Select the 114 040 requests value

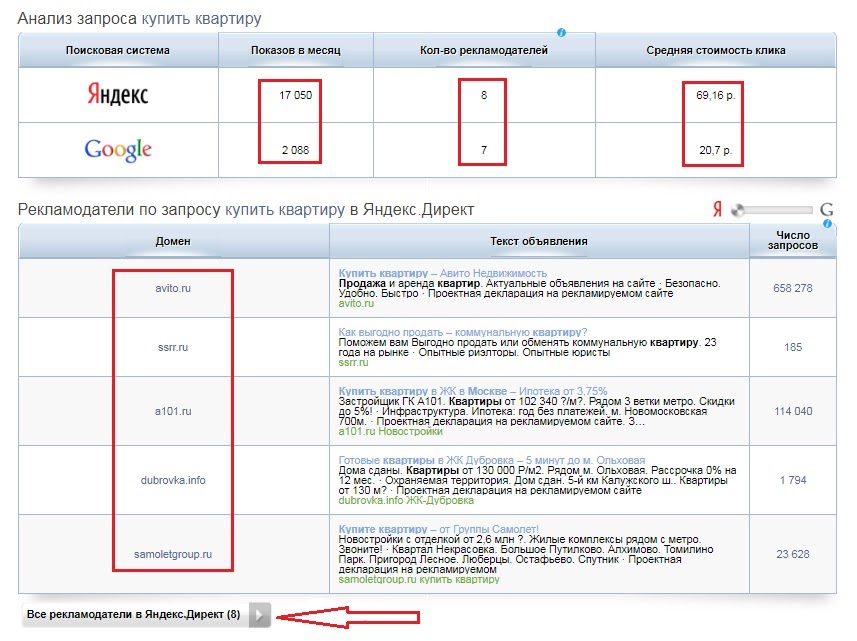pos(793,411)
